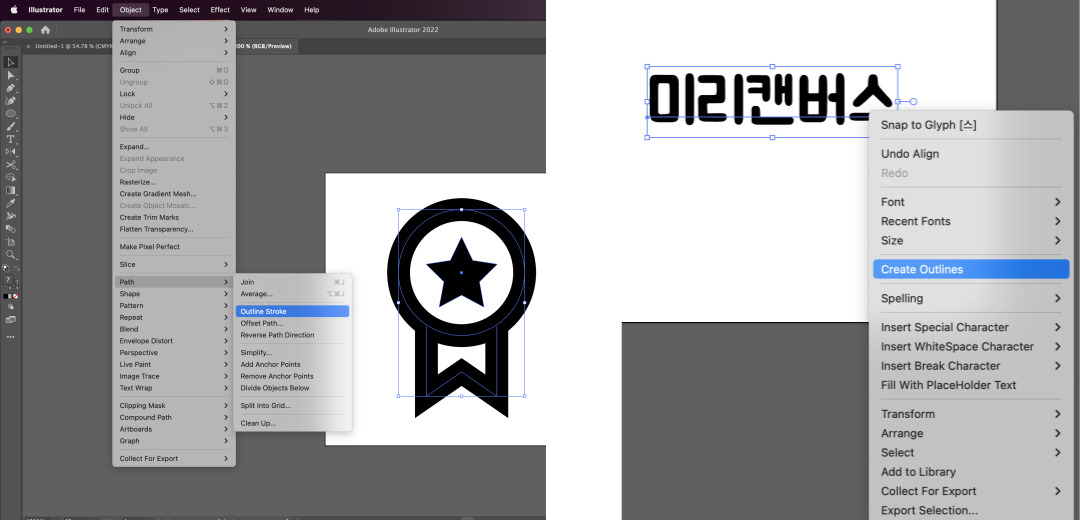Choose Fill With PlaceHolder Text

[x=970, y=385]
